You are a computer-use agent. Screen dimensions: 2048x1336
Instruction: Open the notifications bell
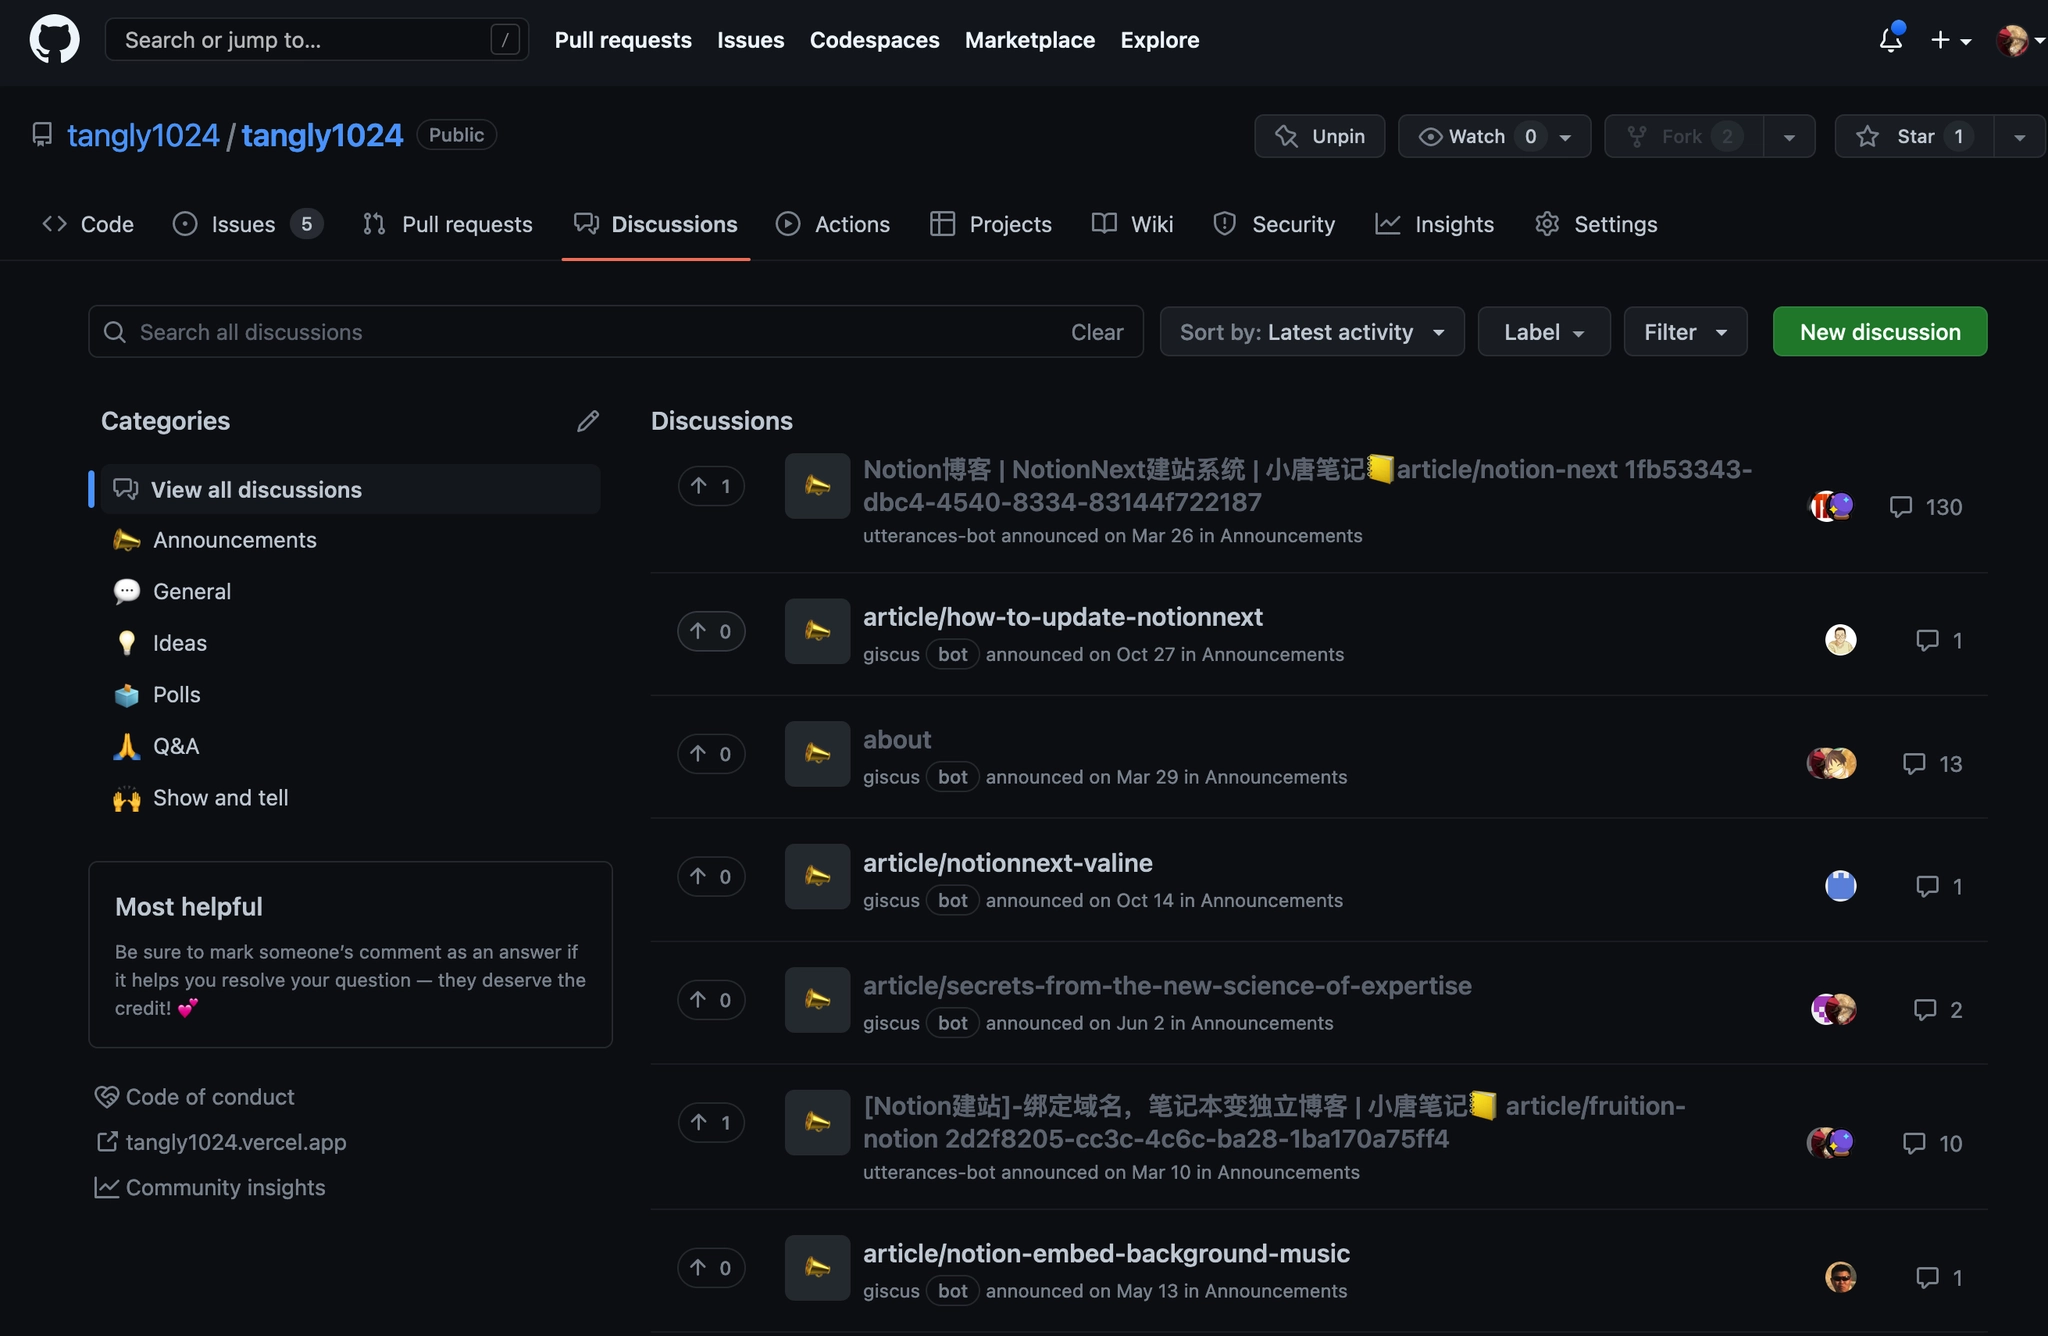pos(1890,40)
